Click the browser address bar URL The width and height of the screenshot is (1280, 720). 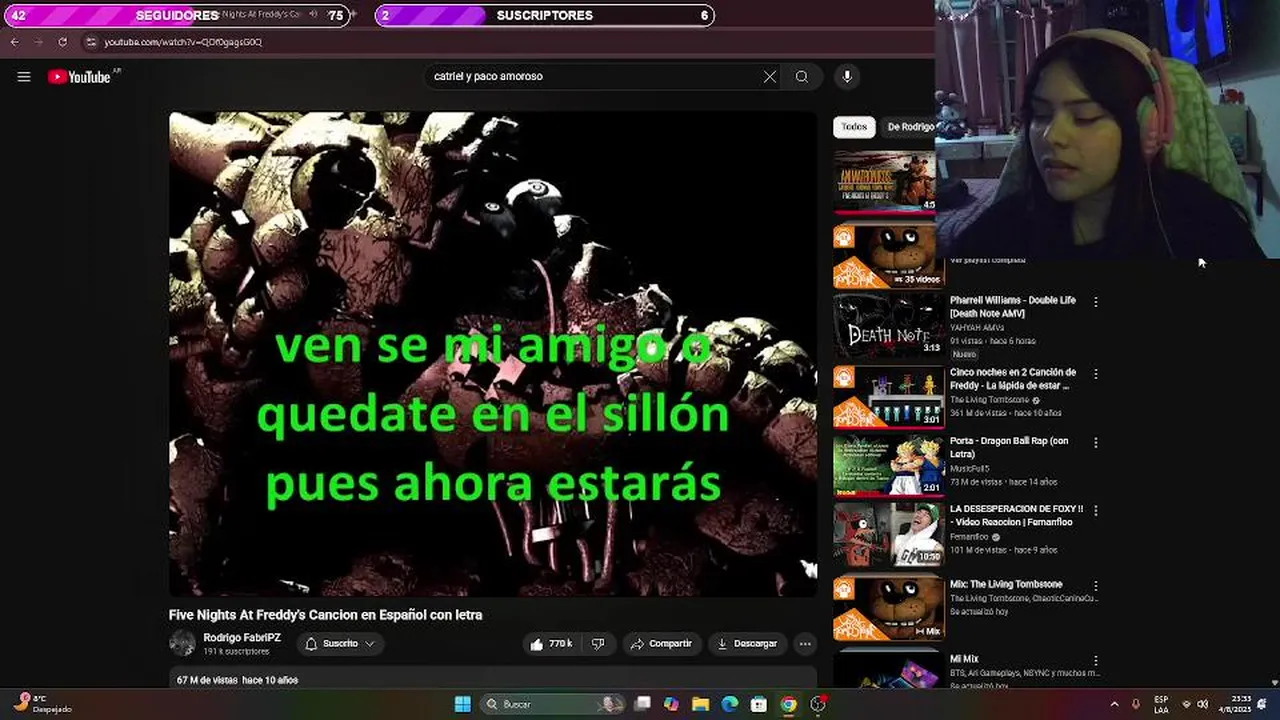183,42
